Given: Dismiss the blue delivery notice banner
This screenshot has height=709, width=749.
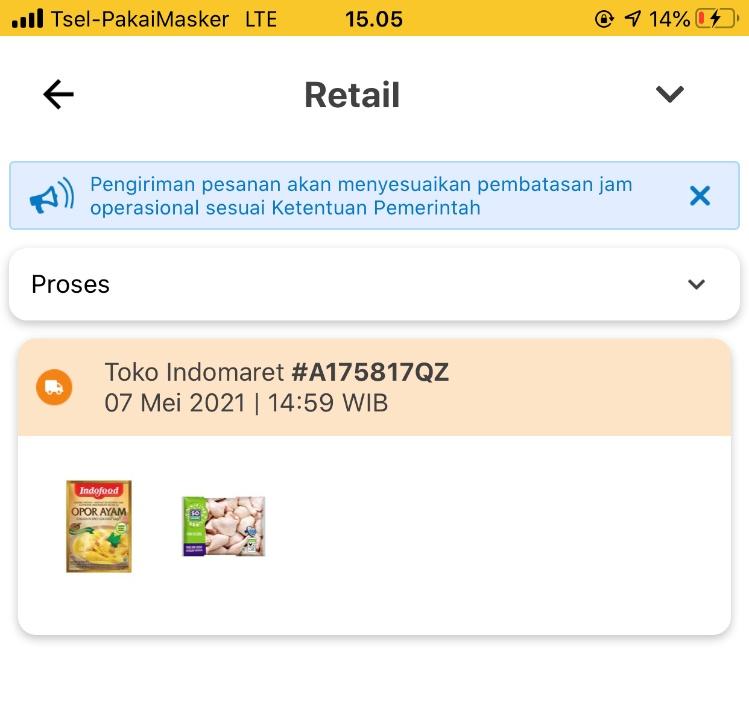Looking at the screenshot, I should click(x=700, y=196).
